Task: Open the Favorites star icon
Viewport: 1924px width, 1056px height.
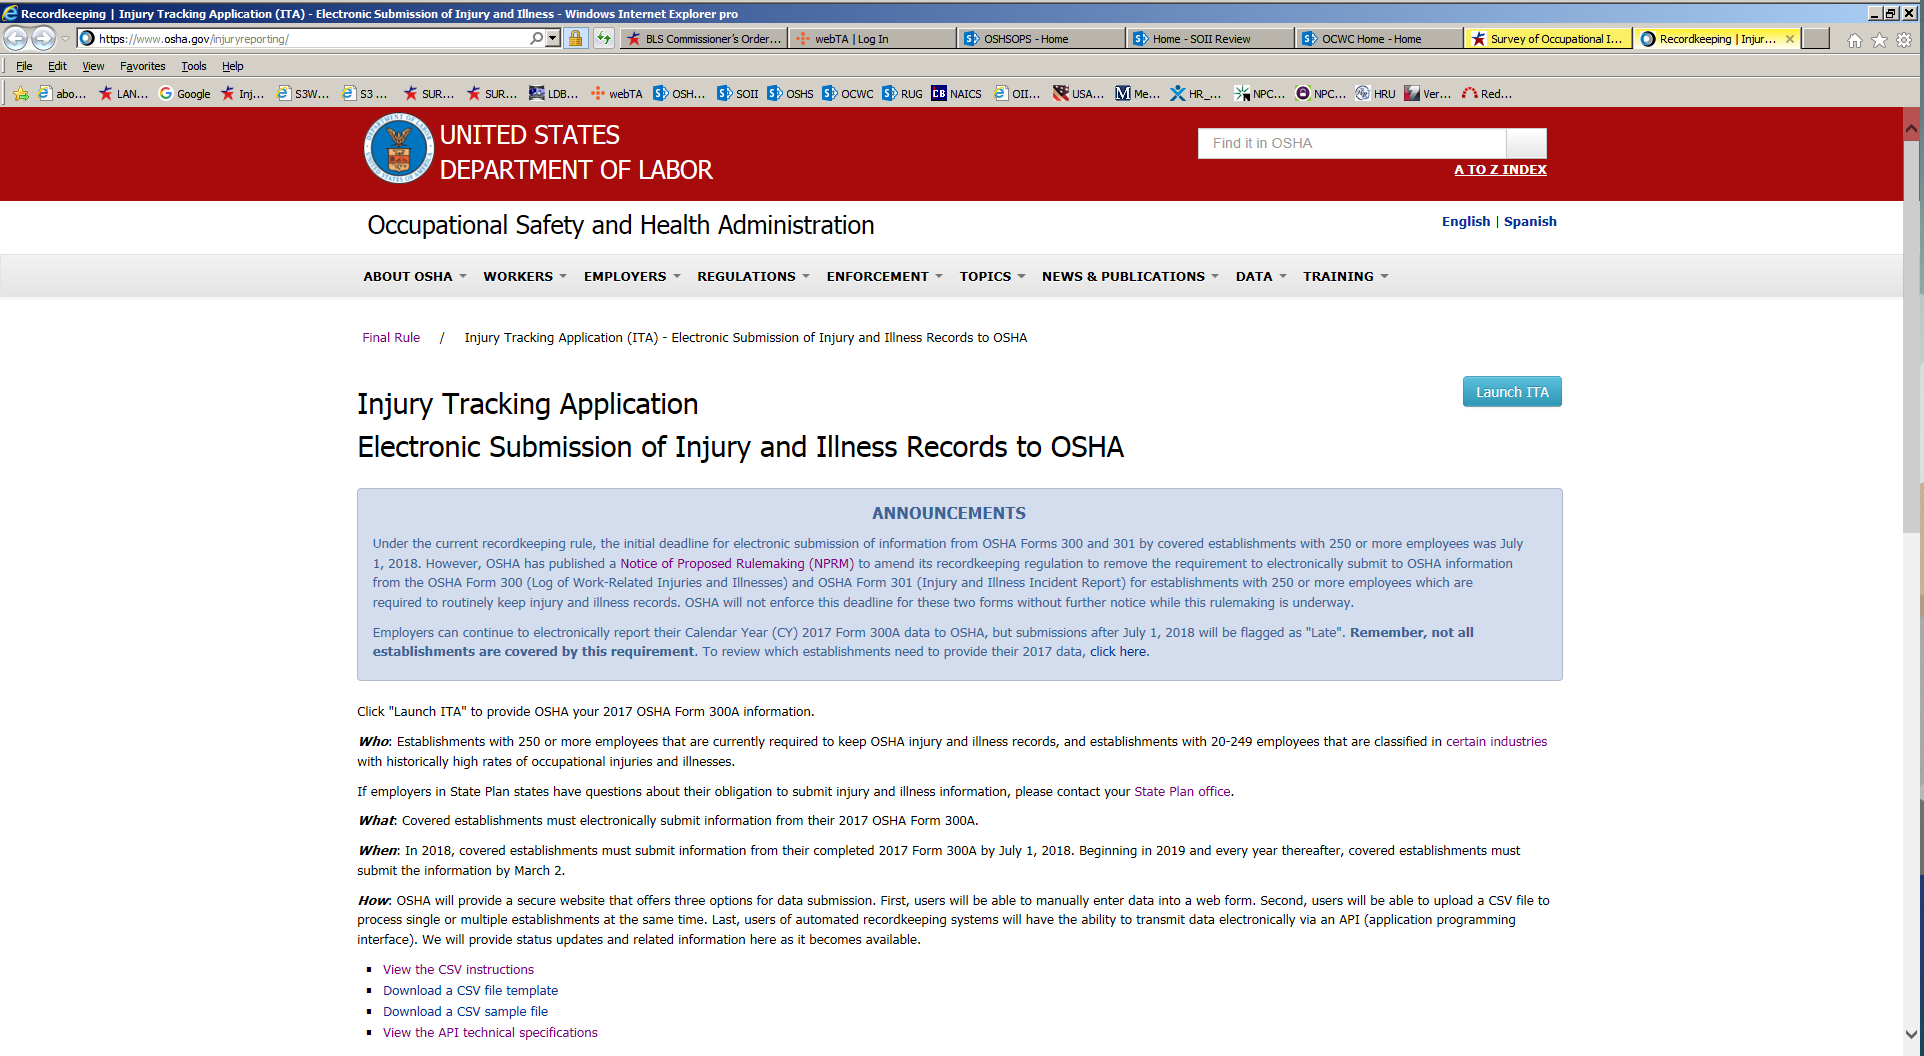Action: [1879, 40]
